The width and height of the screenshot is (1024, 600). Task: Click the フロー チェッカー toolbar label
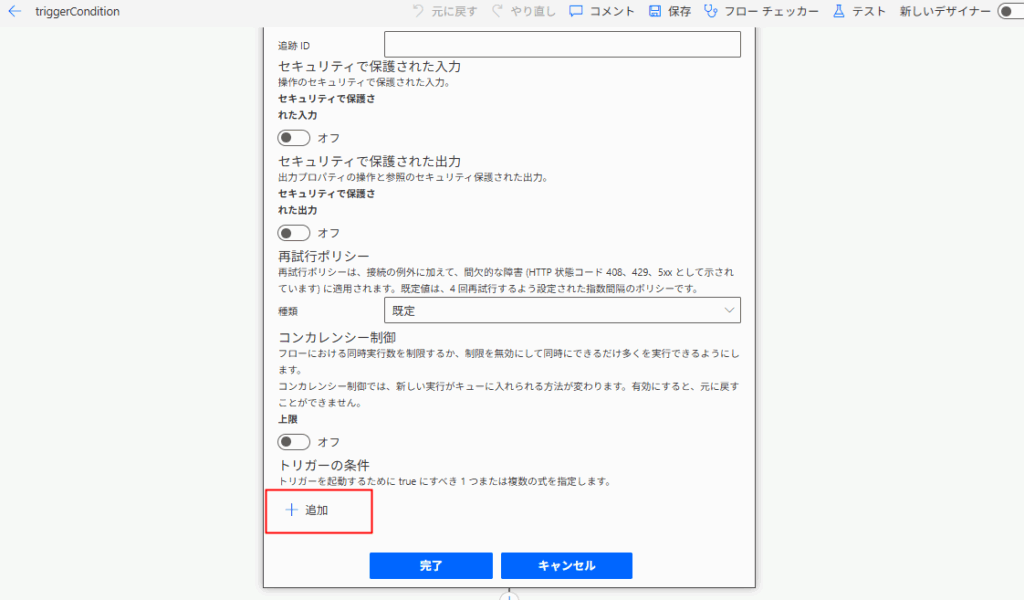pyautogui.click(x=771, y=11)
